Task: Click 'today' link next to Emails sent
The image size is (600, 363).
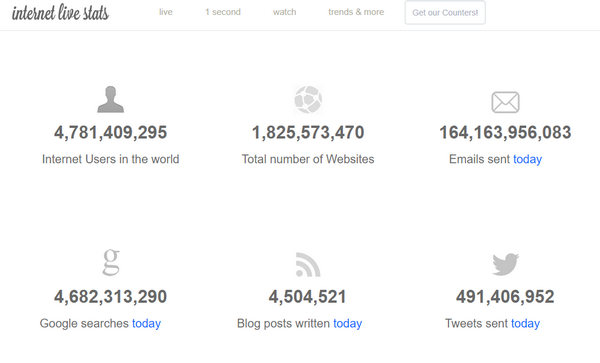Action: pos(527,159)
